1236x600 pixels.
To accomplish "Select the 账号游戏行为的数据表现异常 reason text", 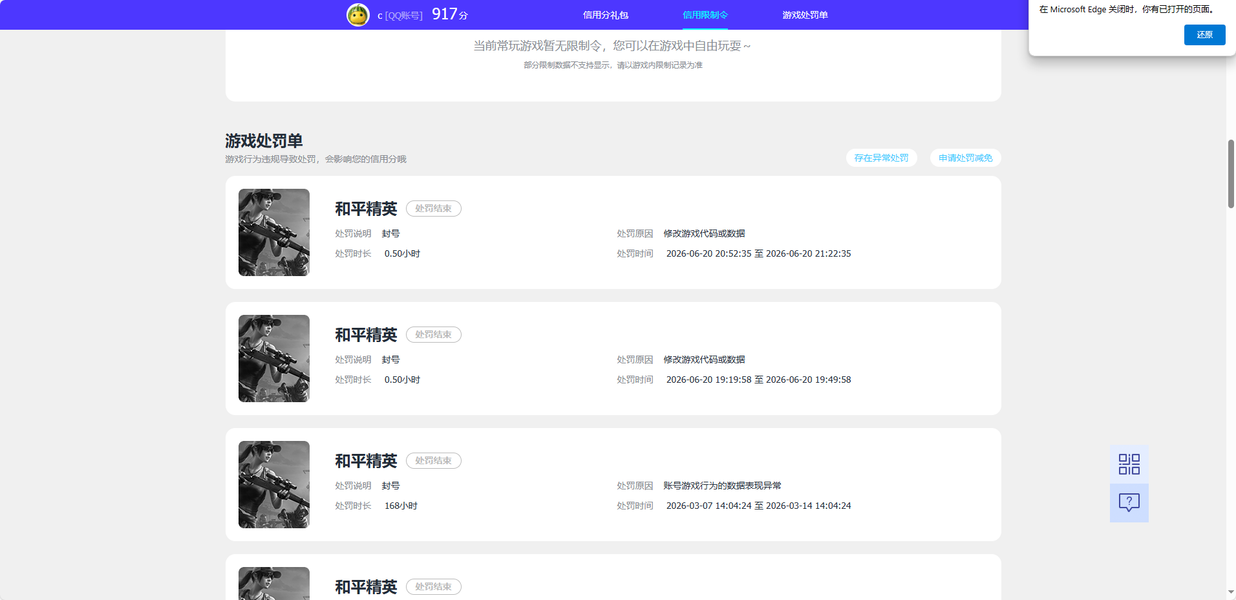I will [x=722, y=486].
